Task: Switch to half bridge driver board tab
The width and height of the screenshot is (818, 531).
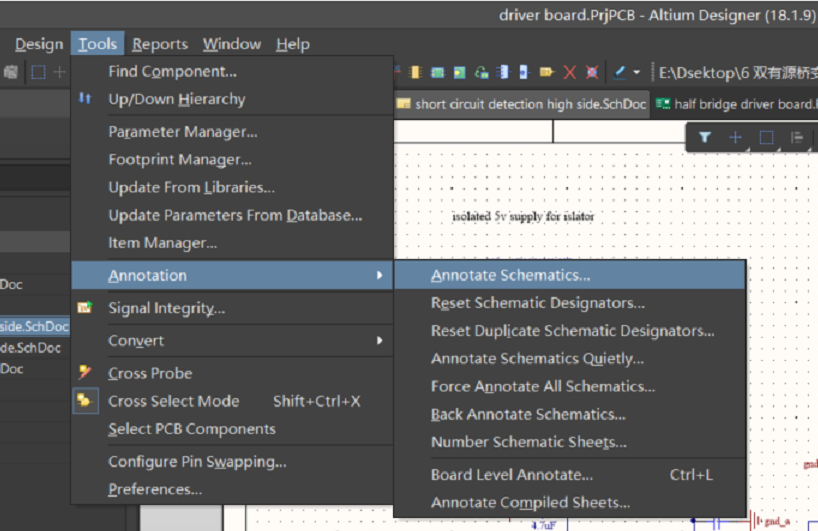Action: [x=738, y=104]
